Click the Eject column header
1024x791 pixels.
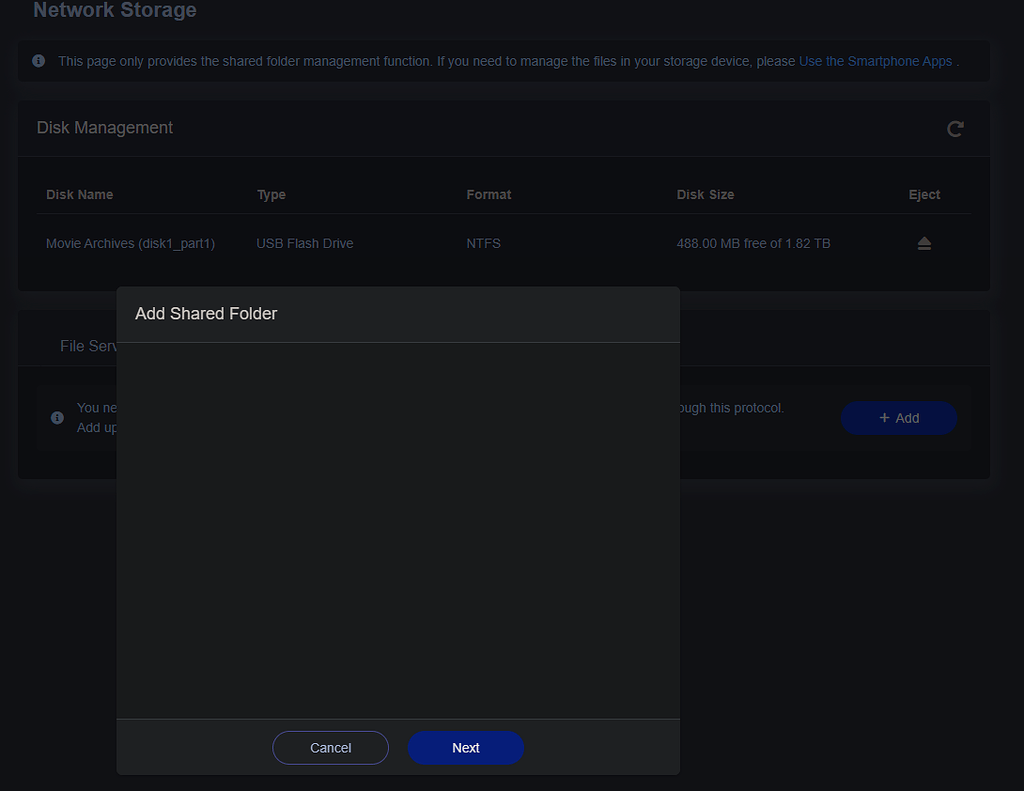(x=923, y=194)
